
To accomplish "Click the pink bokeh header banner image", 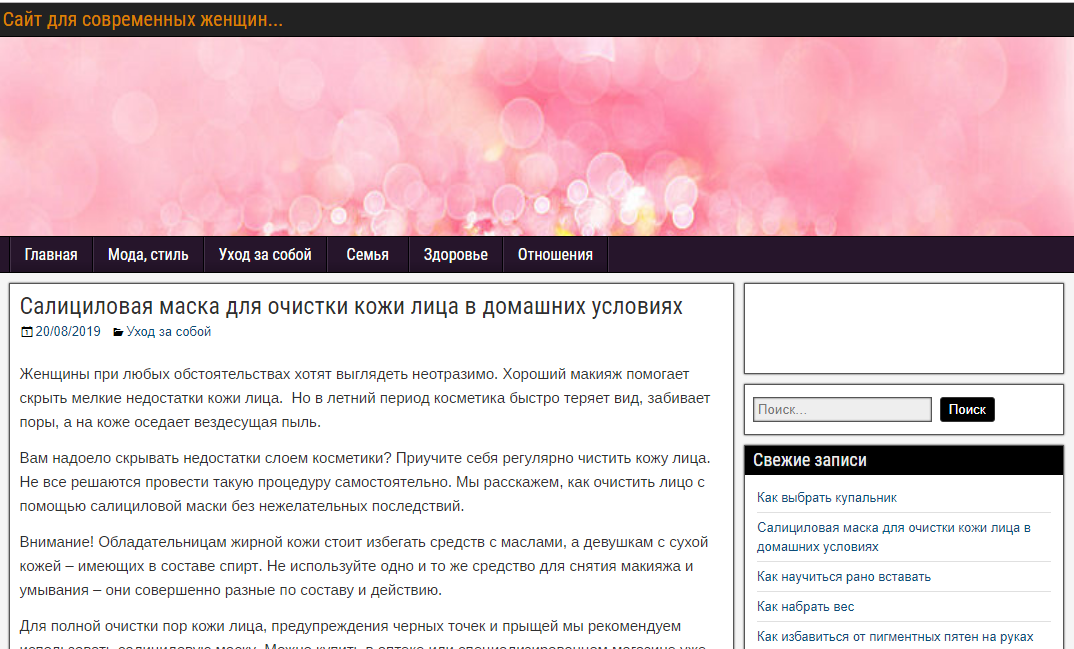I will [x=537, y=136].
